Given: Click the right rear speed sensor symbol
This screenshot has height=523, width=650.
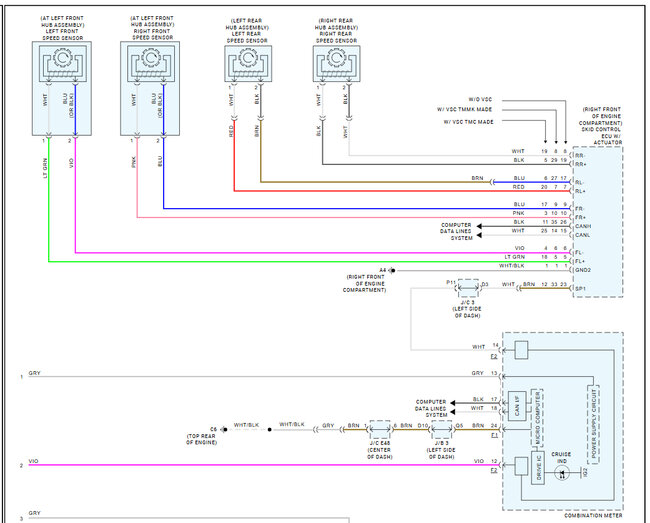Looking at the screenshot, I should click(336, 64).
